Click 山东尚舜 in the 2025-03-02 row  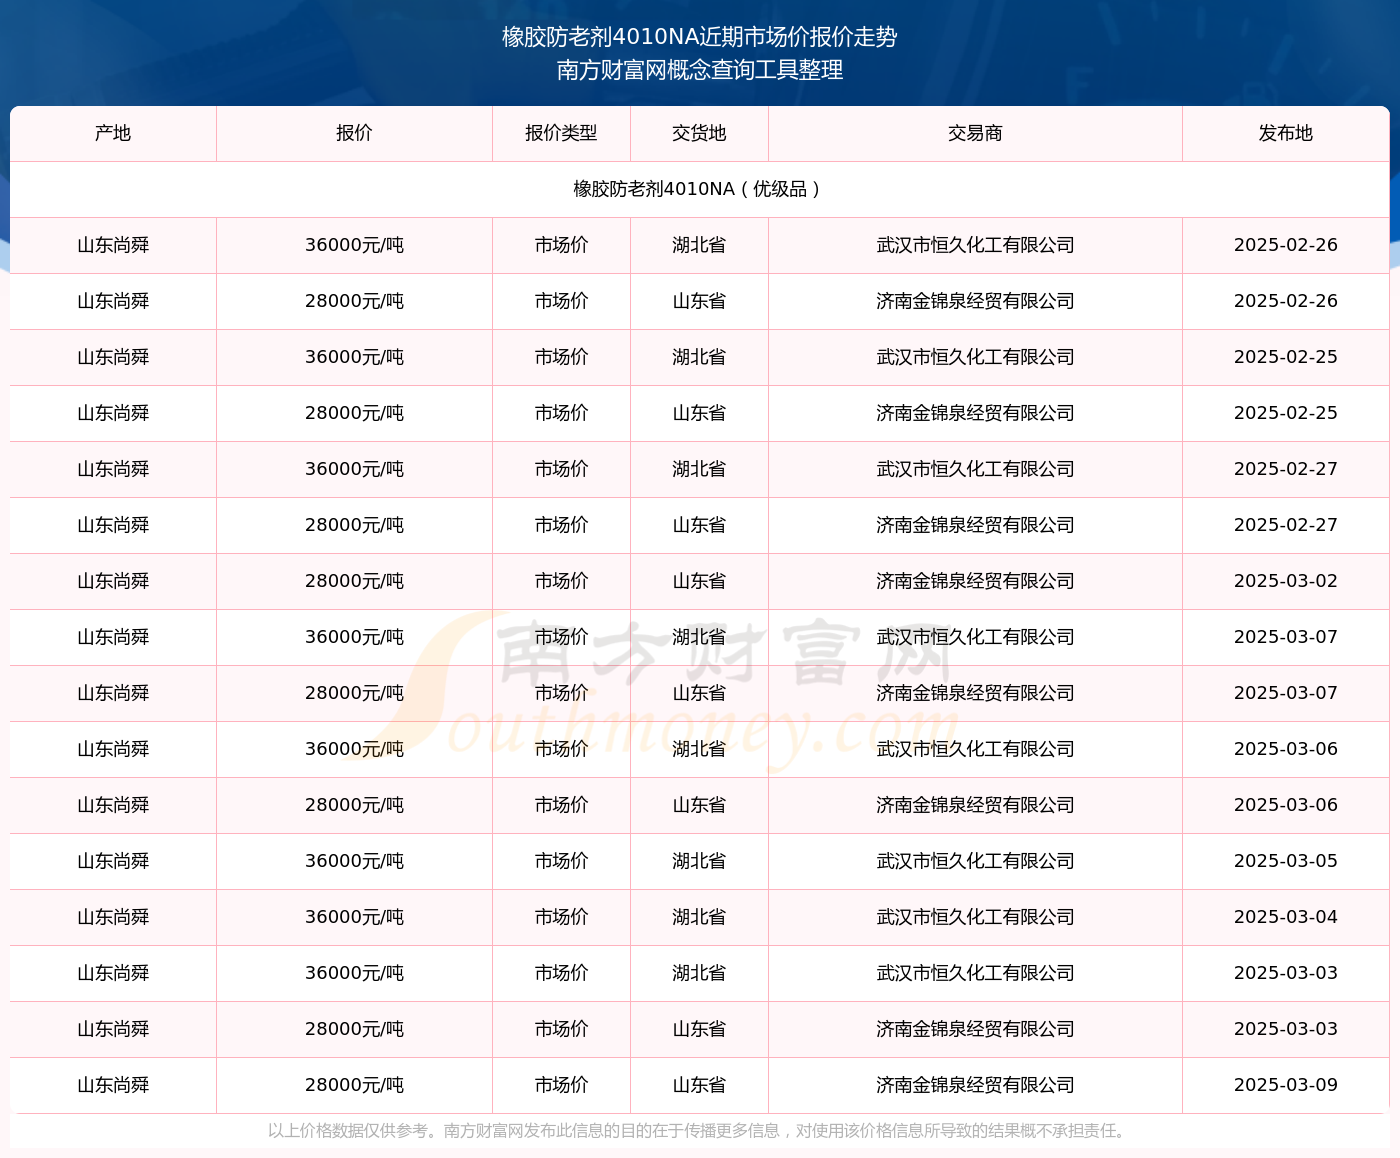click(x=113, y=581)
